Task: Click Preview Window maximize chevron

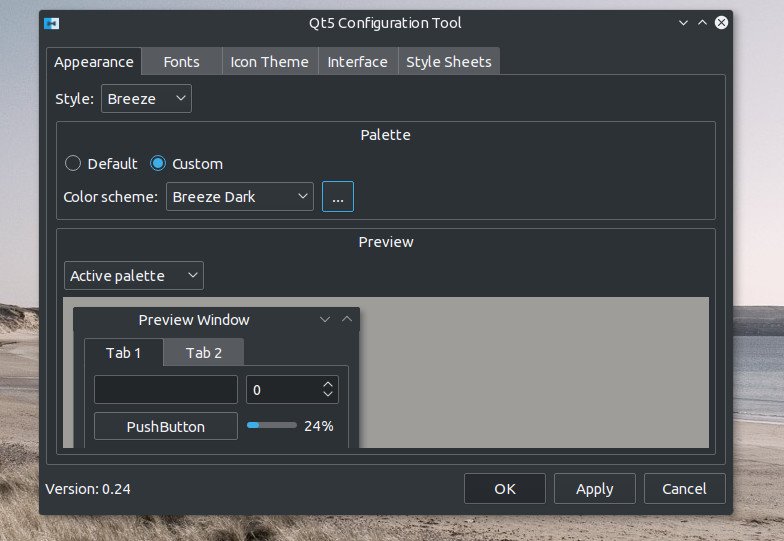Action: click(x=346, y=319)
